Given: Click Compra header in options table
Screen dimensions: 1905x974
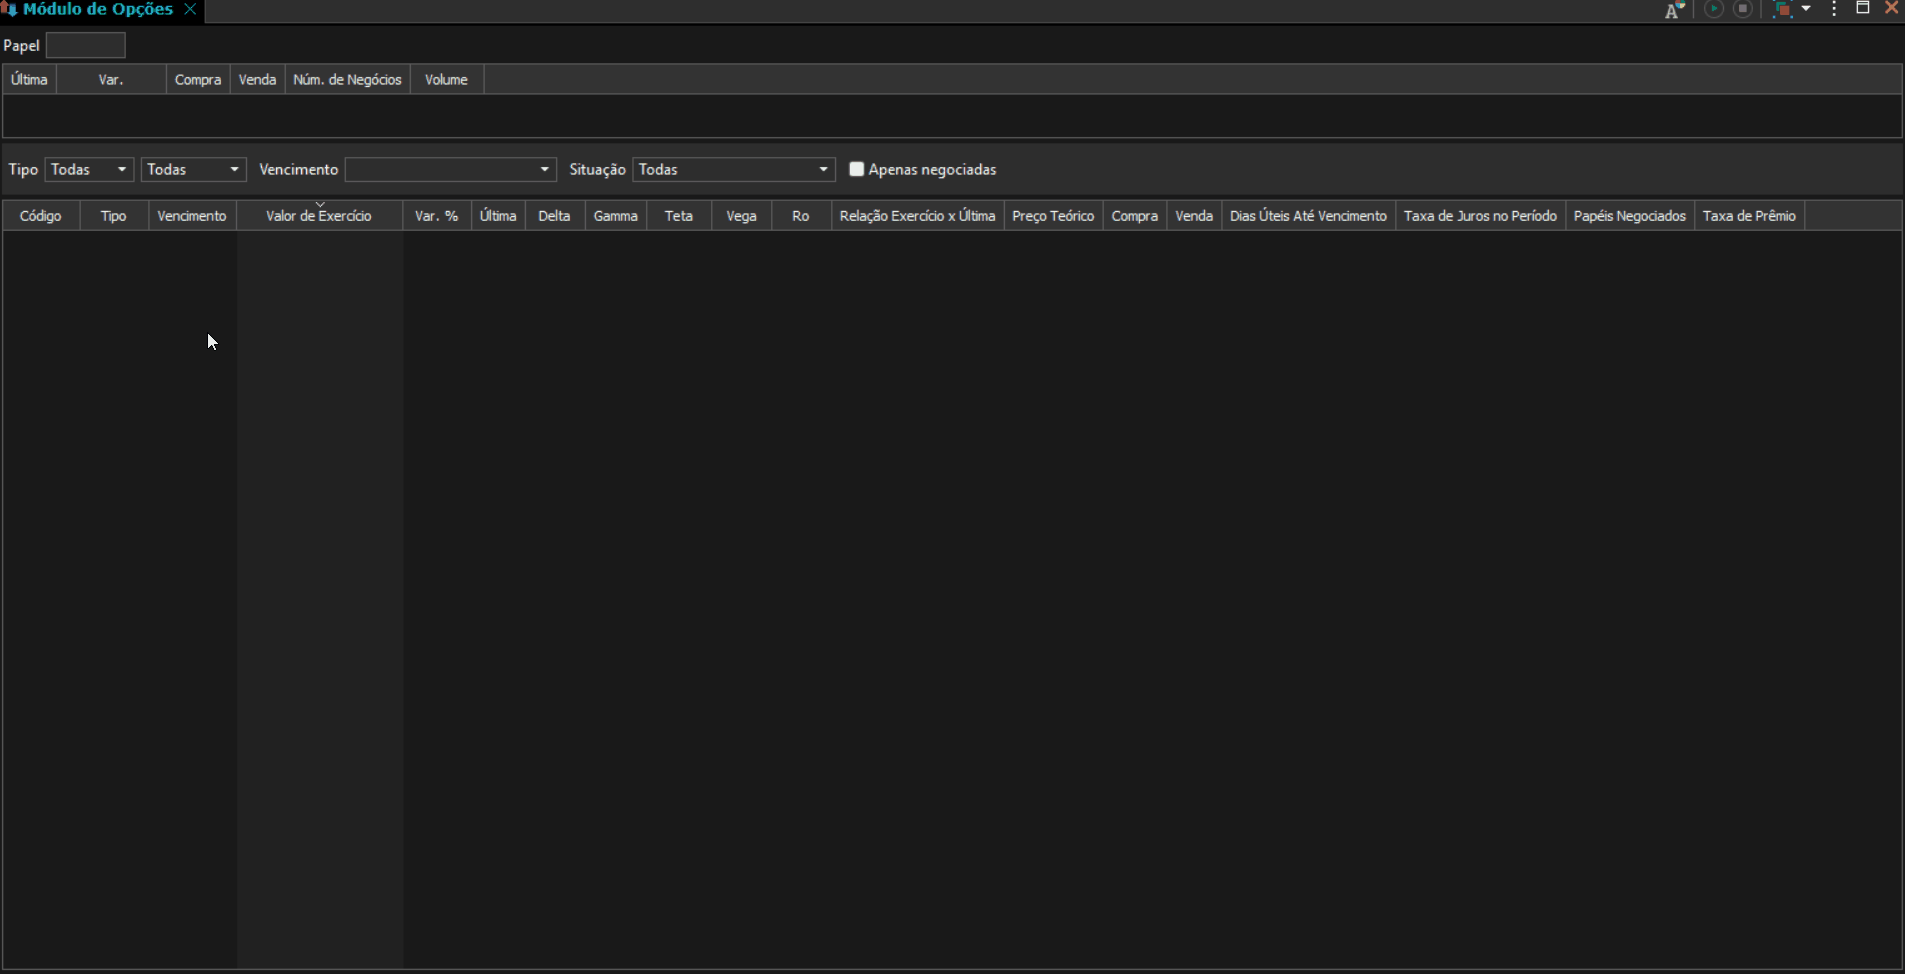Looking at the screenshot, I should (1135, 216).
